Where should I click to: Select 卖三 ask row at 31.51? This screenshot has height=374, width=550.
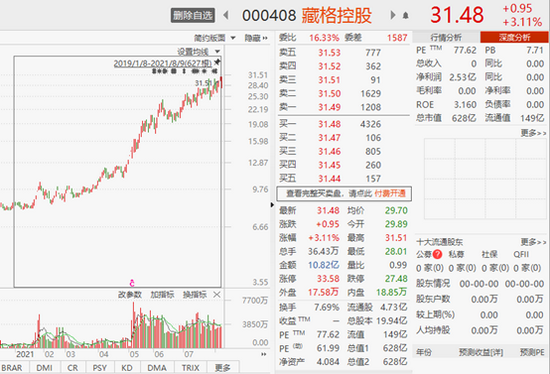coord(344,80)
